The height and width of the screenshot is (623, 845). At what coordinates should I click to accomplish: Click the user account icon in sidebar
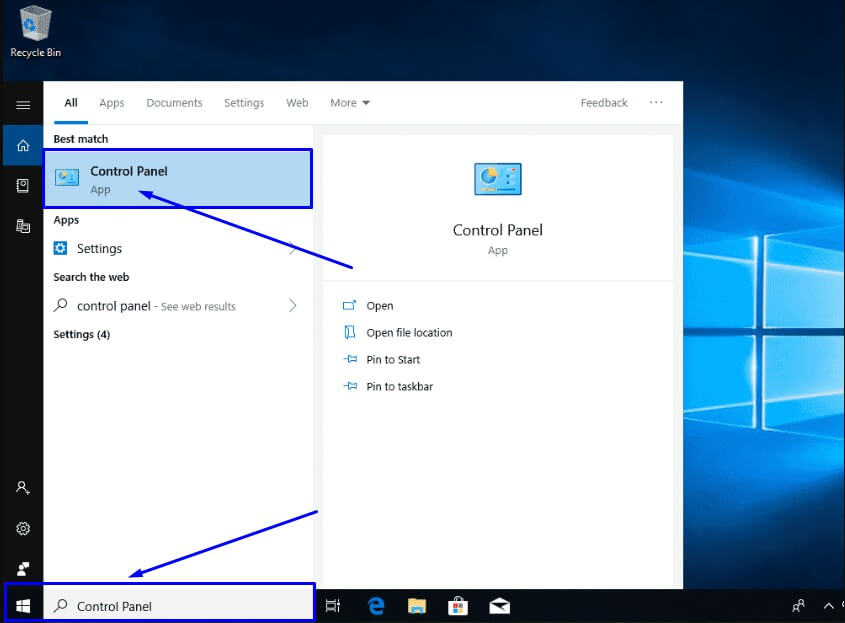23,488
